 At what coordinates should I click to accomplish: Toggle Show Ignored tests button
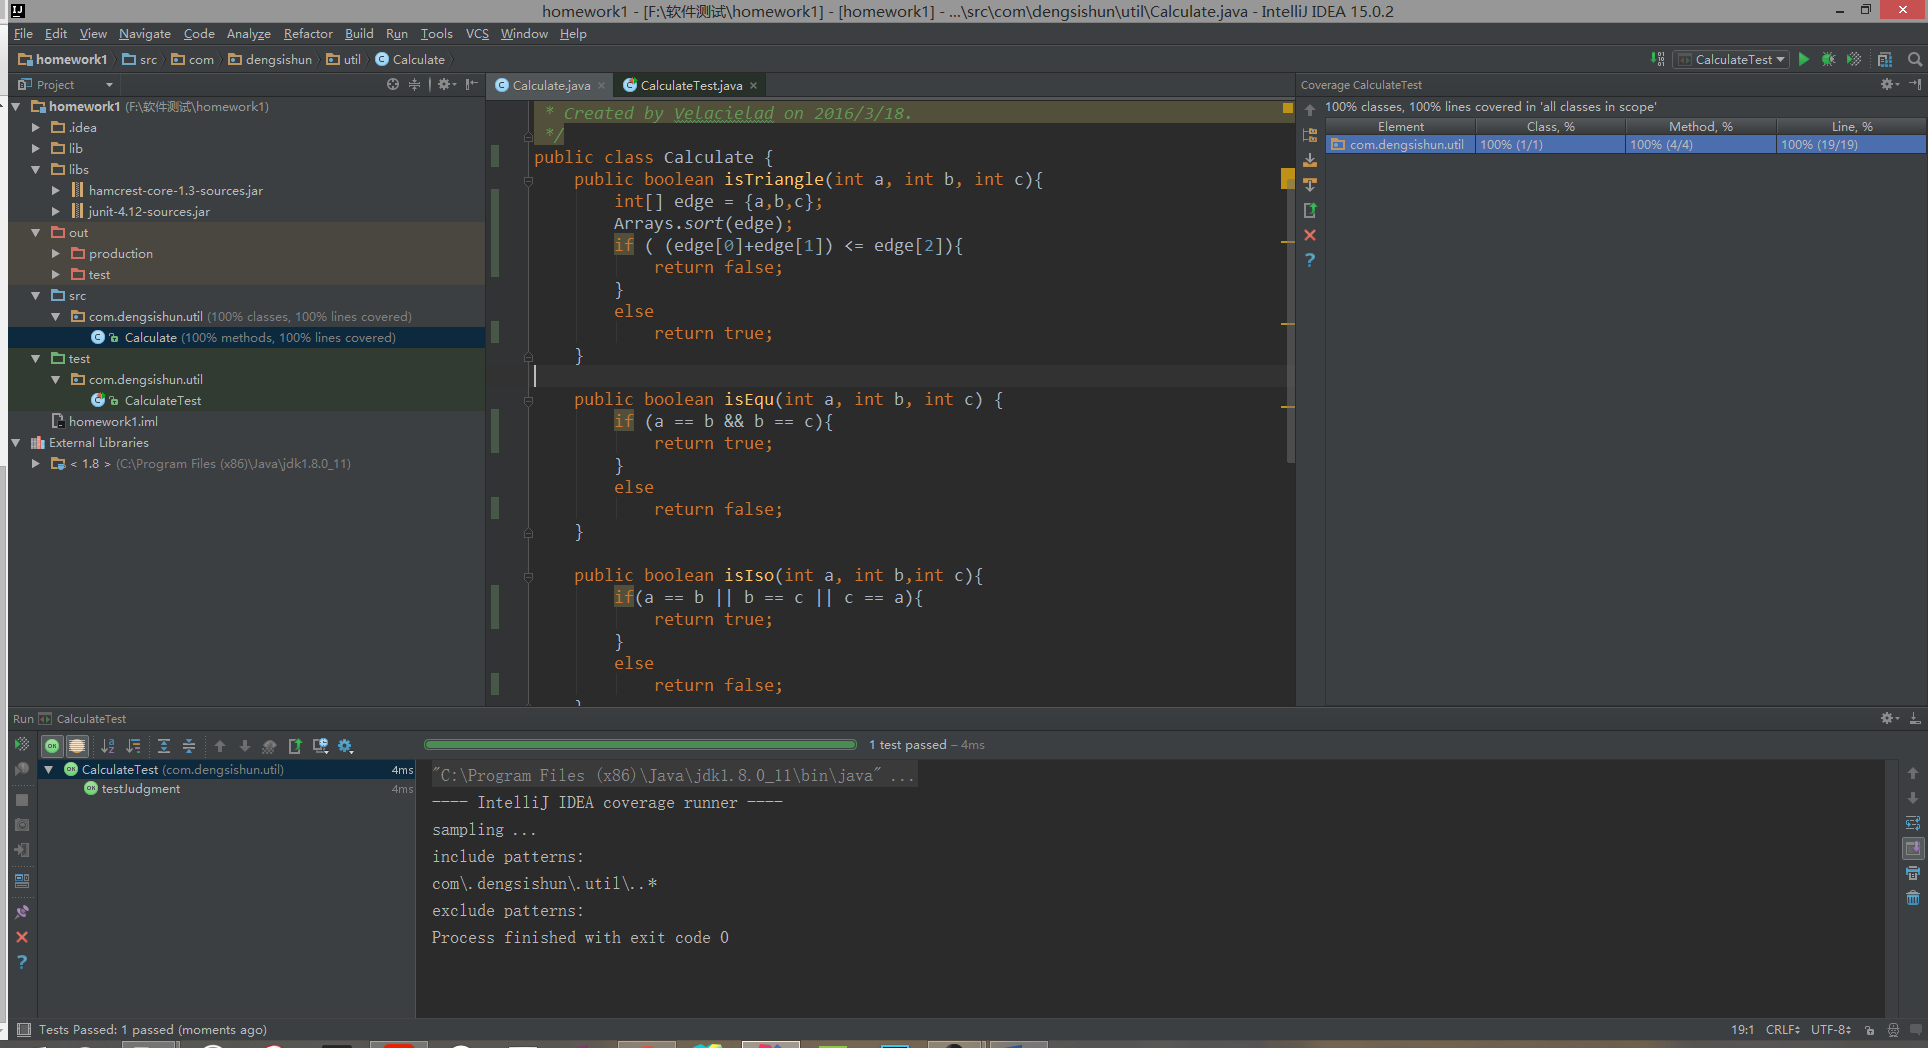pos(77,746)
